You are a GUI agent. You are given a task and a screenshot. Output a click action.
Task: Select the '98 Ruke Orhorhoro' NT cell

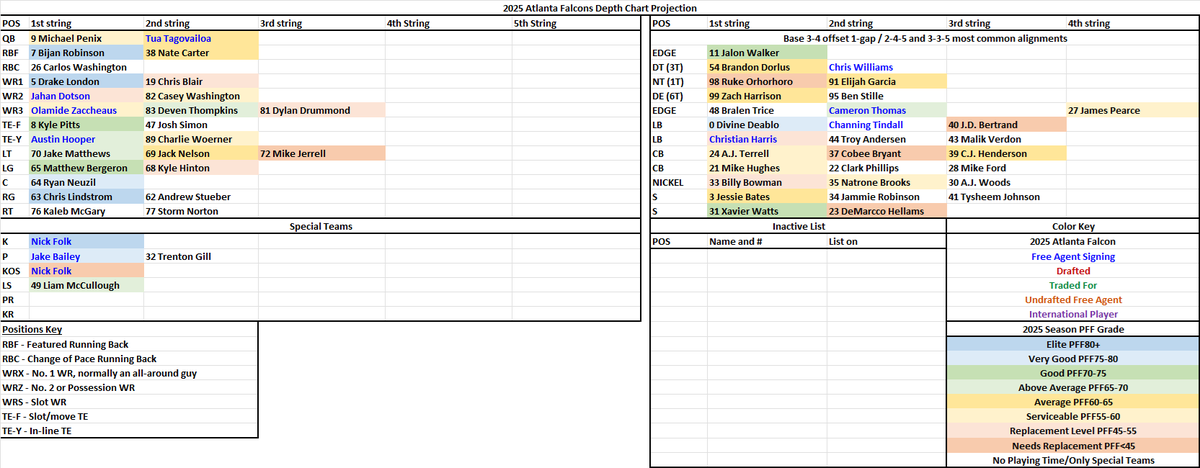tap(766, 81)
